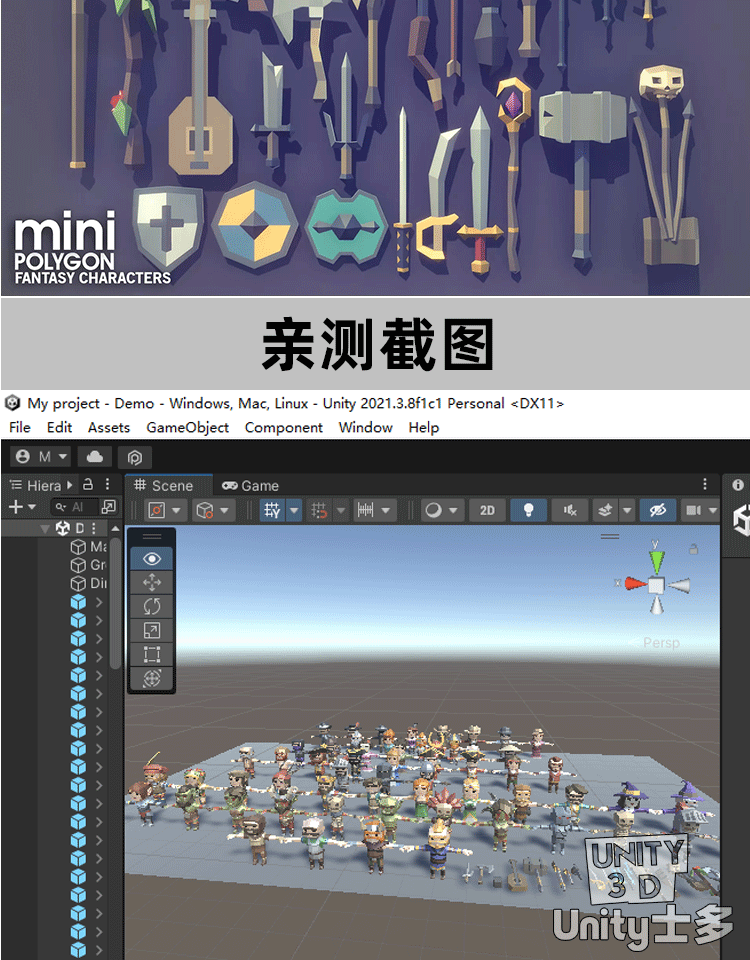Select the Rotate tool

[151, 606]
